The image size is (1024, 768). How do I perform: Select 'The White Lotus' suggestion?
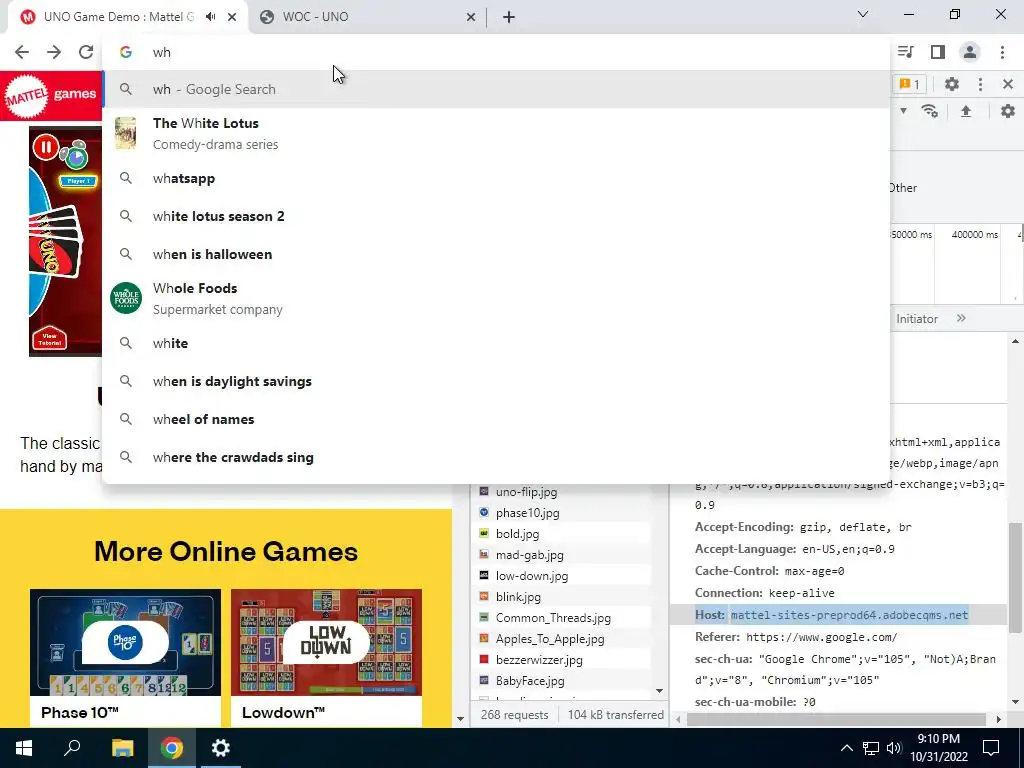pyautogui.click(x=496, y=133)
